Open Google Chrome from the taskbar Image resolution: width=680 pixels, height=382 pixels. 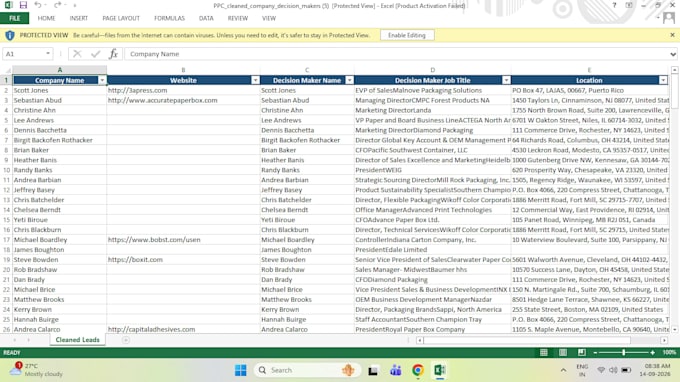(x=418, y=370)
